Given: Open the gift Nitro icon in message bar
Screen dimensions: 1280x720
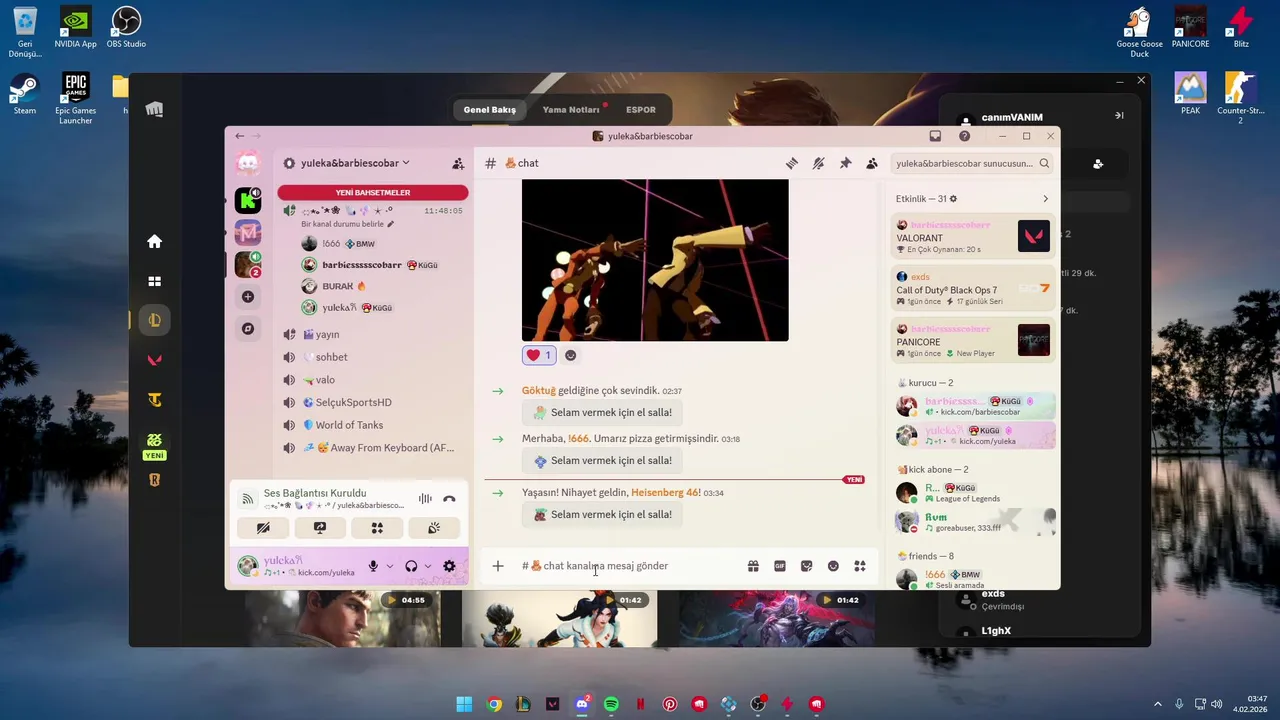Looking at the screenshot, I should [x=753, y=566].
